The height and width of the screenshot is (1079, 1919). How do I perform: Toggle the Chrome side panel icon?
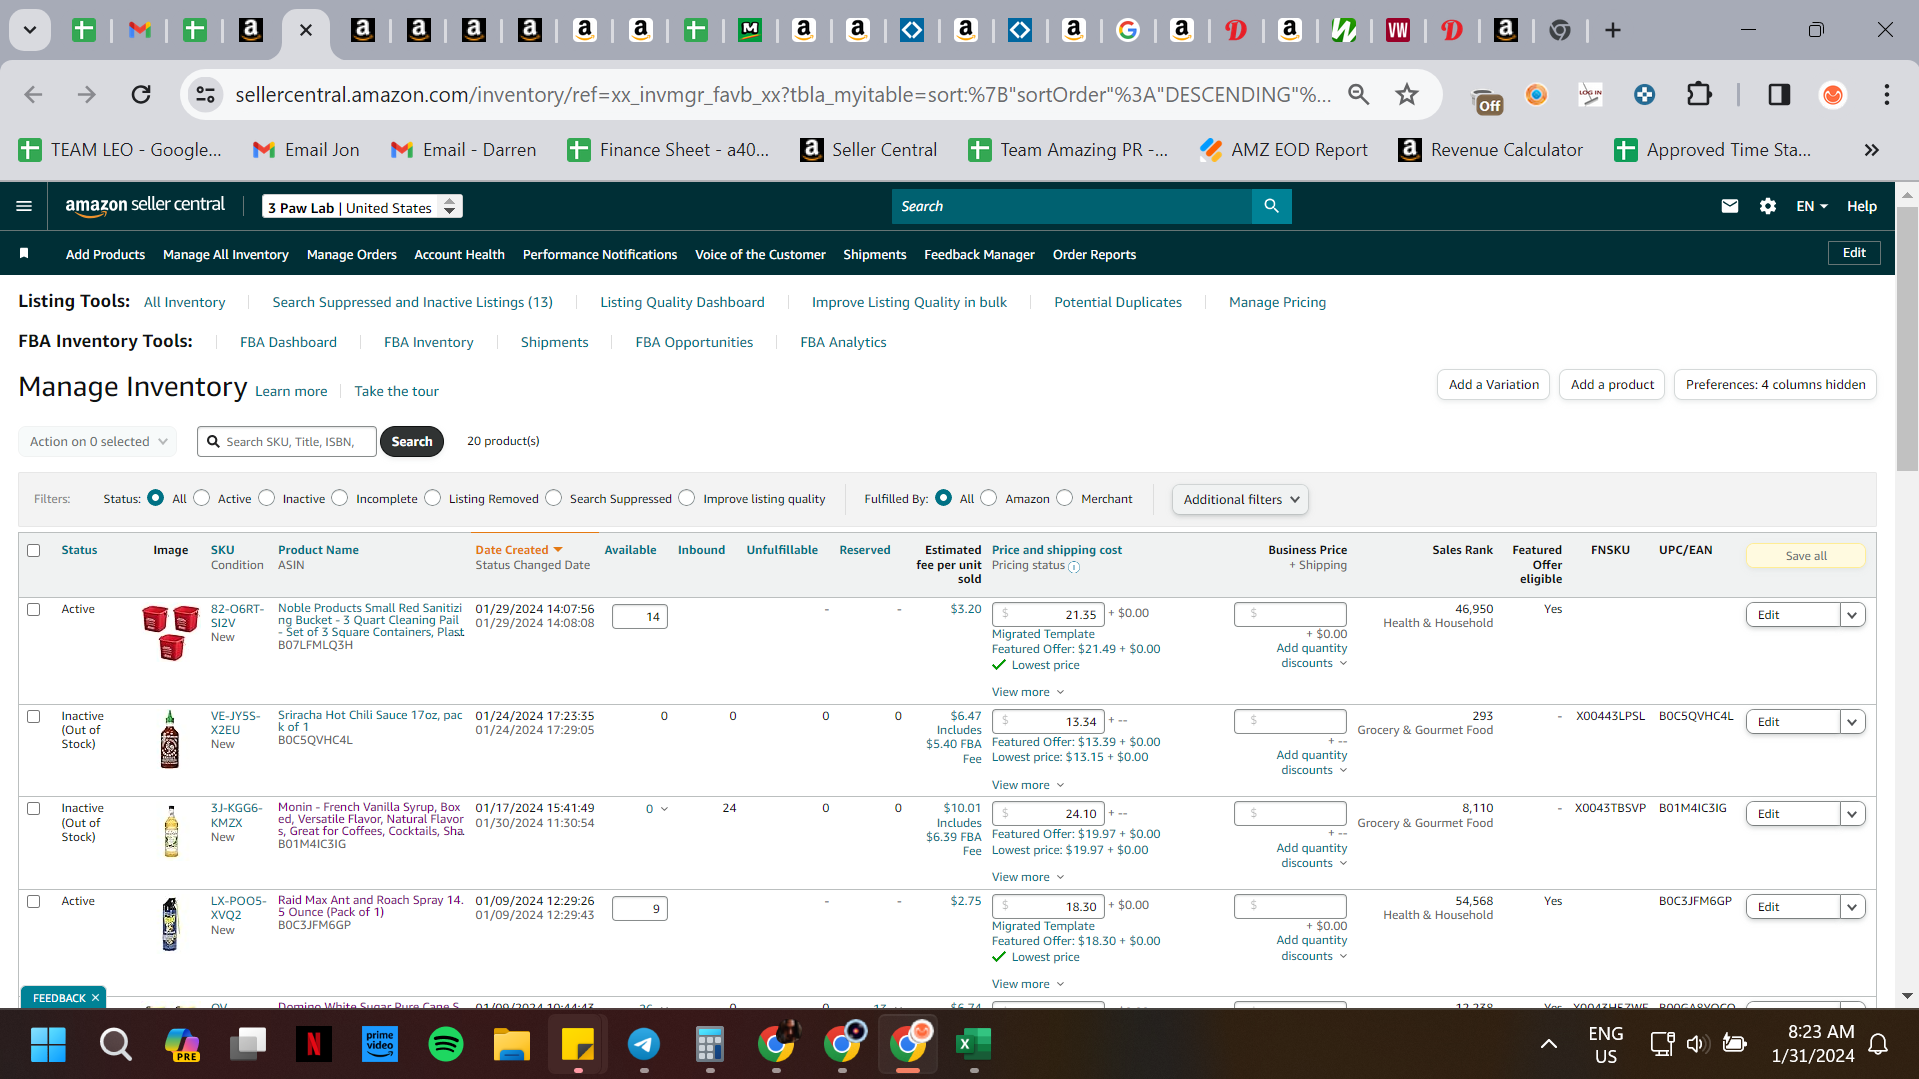click(x=1779, y=94)
